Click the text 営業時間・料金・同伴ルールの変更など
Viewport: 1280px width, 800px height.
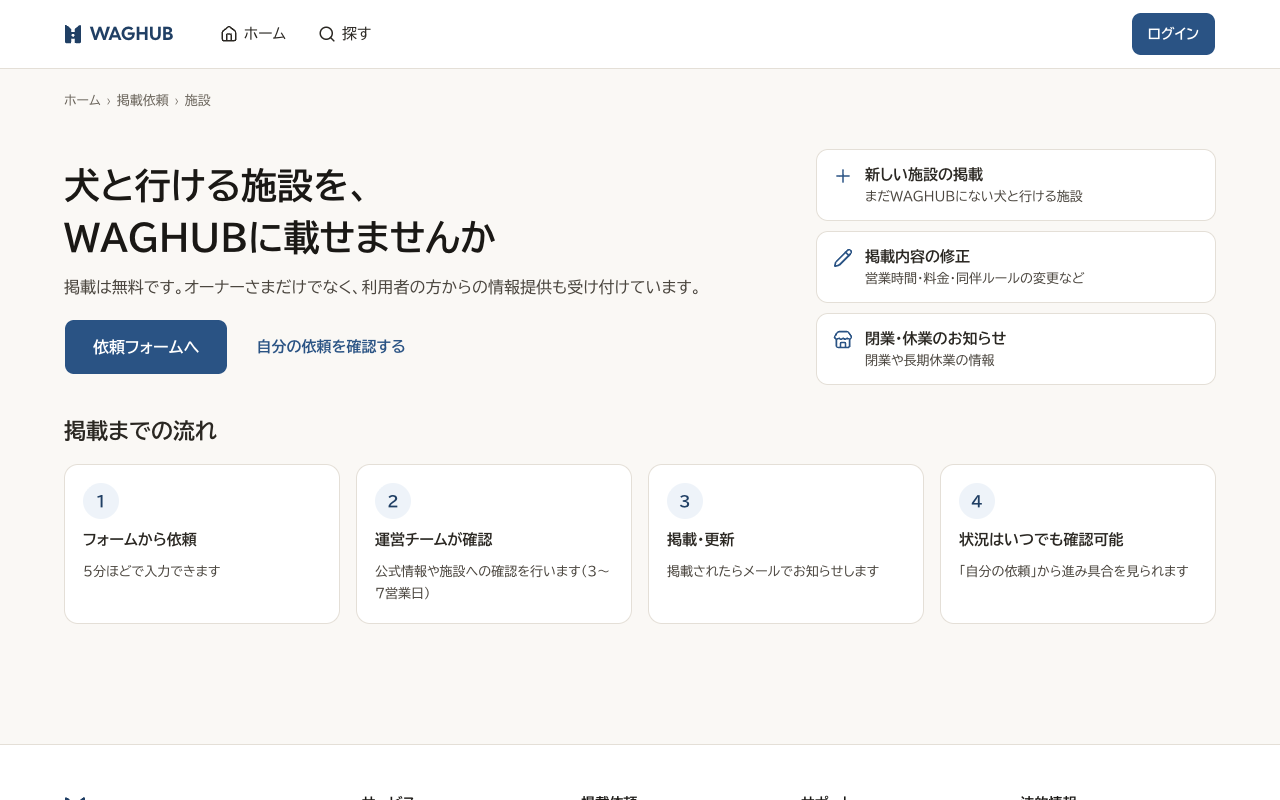pyautogui.click(x=975, y=278)
